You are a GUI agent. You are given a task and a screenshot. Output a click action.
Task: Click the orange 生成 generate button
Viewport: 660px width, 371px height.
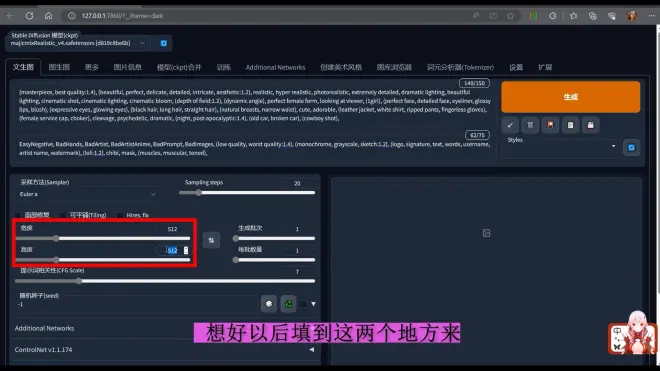coord(570,97)
